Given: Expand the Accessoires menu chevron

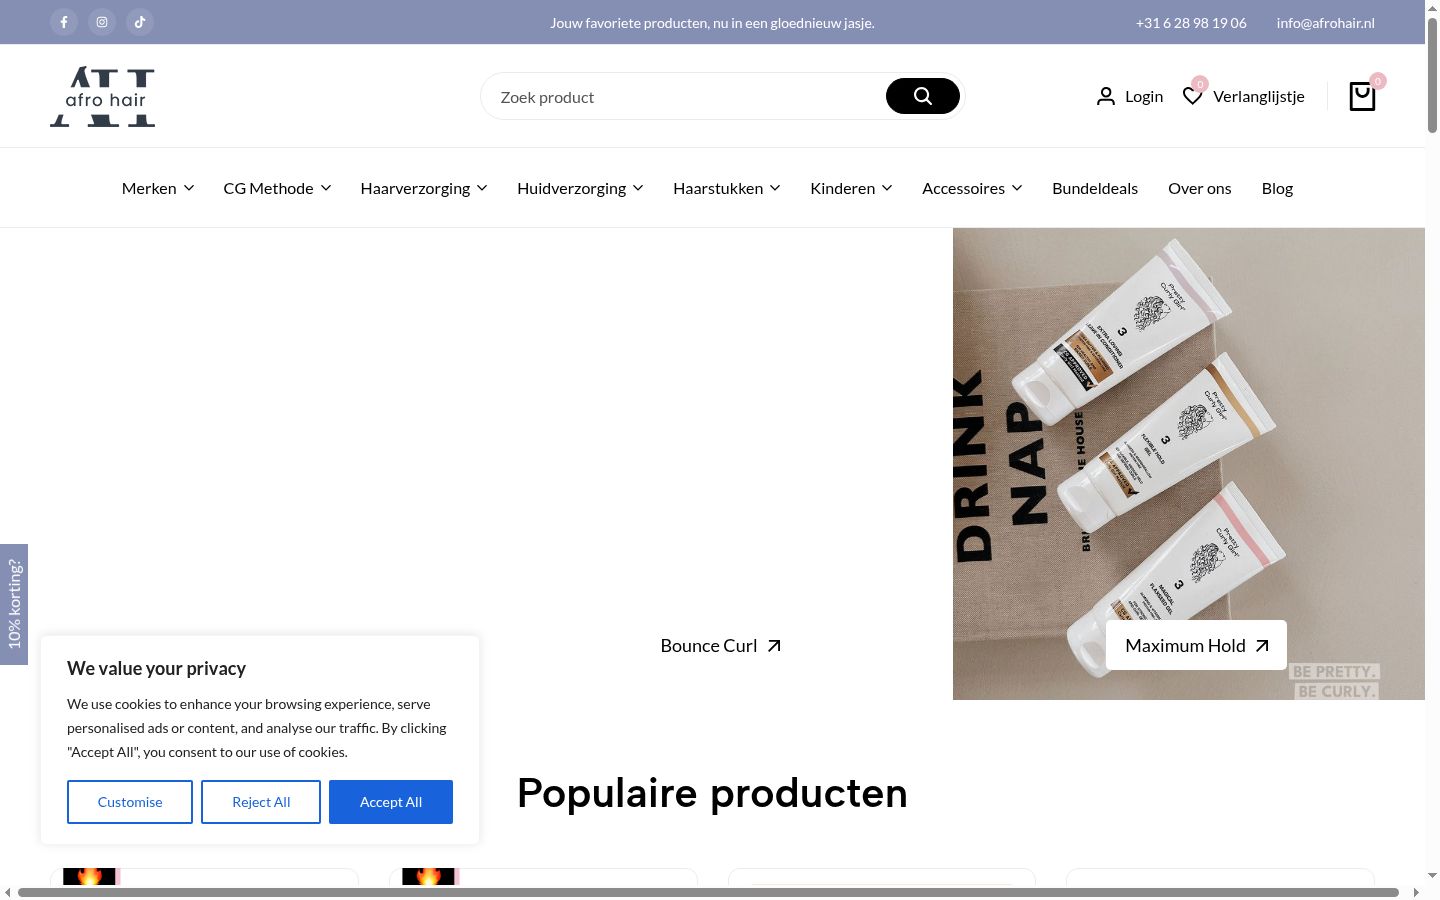Looking at the screenshot, I should (x=1017, y=188).
